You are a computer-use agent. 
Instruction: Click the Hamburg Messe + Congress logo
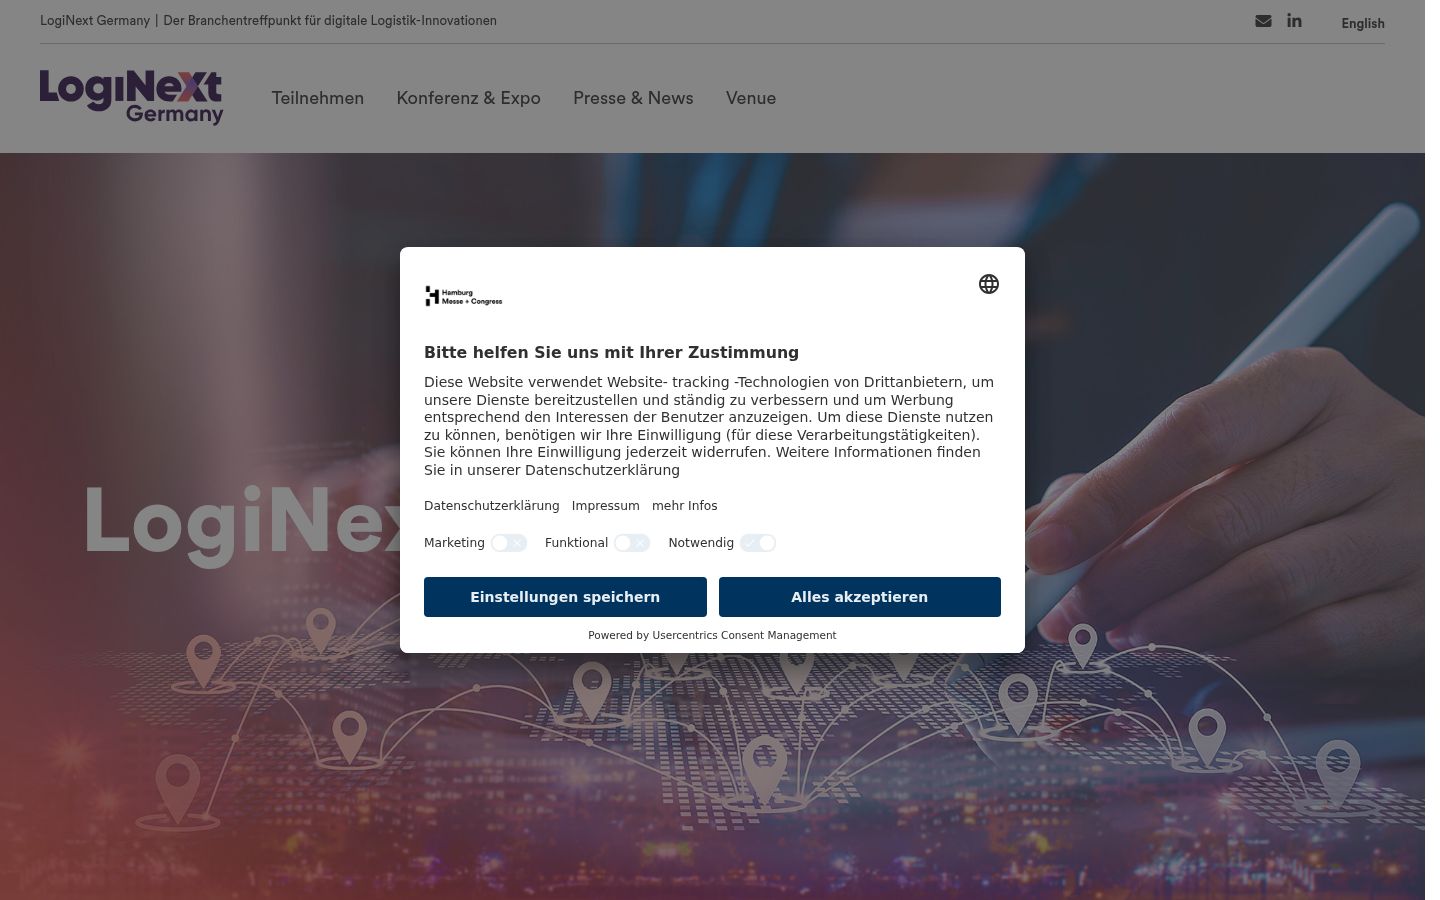click(464, 296)
